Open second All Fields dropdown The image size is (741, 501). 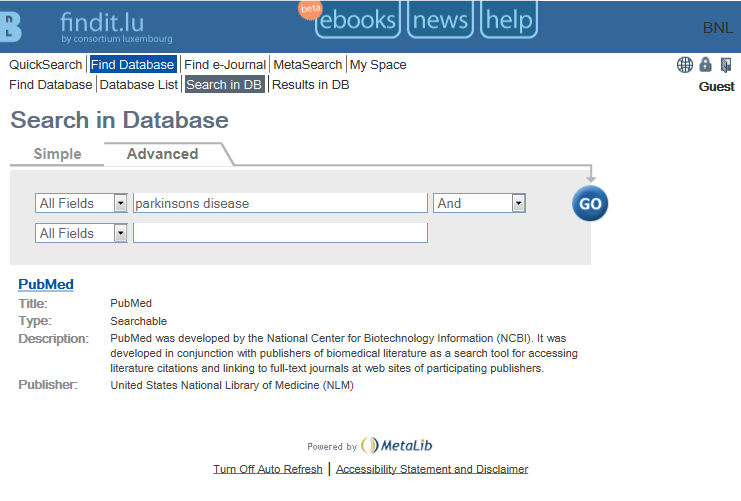coord(81,233)
